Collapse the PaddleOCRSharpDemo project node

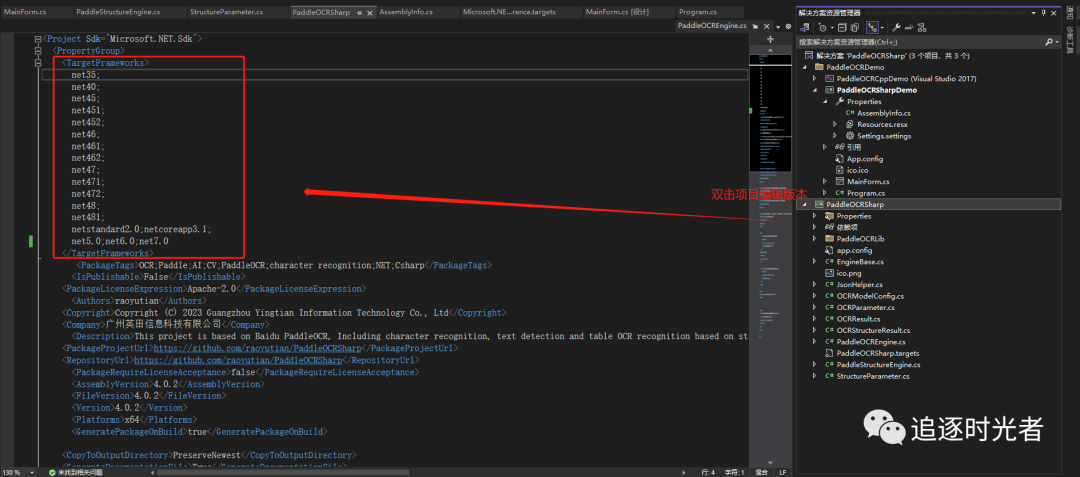pyautogui.click(x=814, y=89)
